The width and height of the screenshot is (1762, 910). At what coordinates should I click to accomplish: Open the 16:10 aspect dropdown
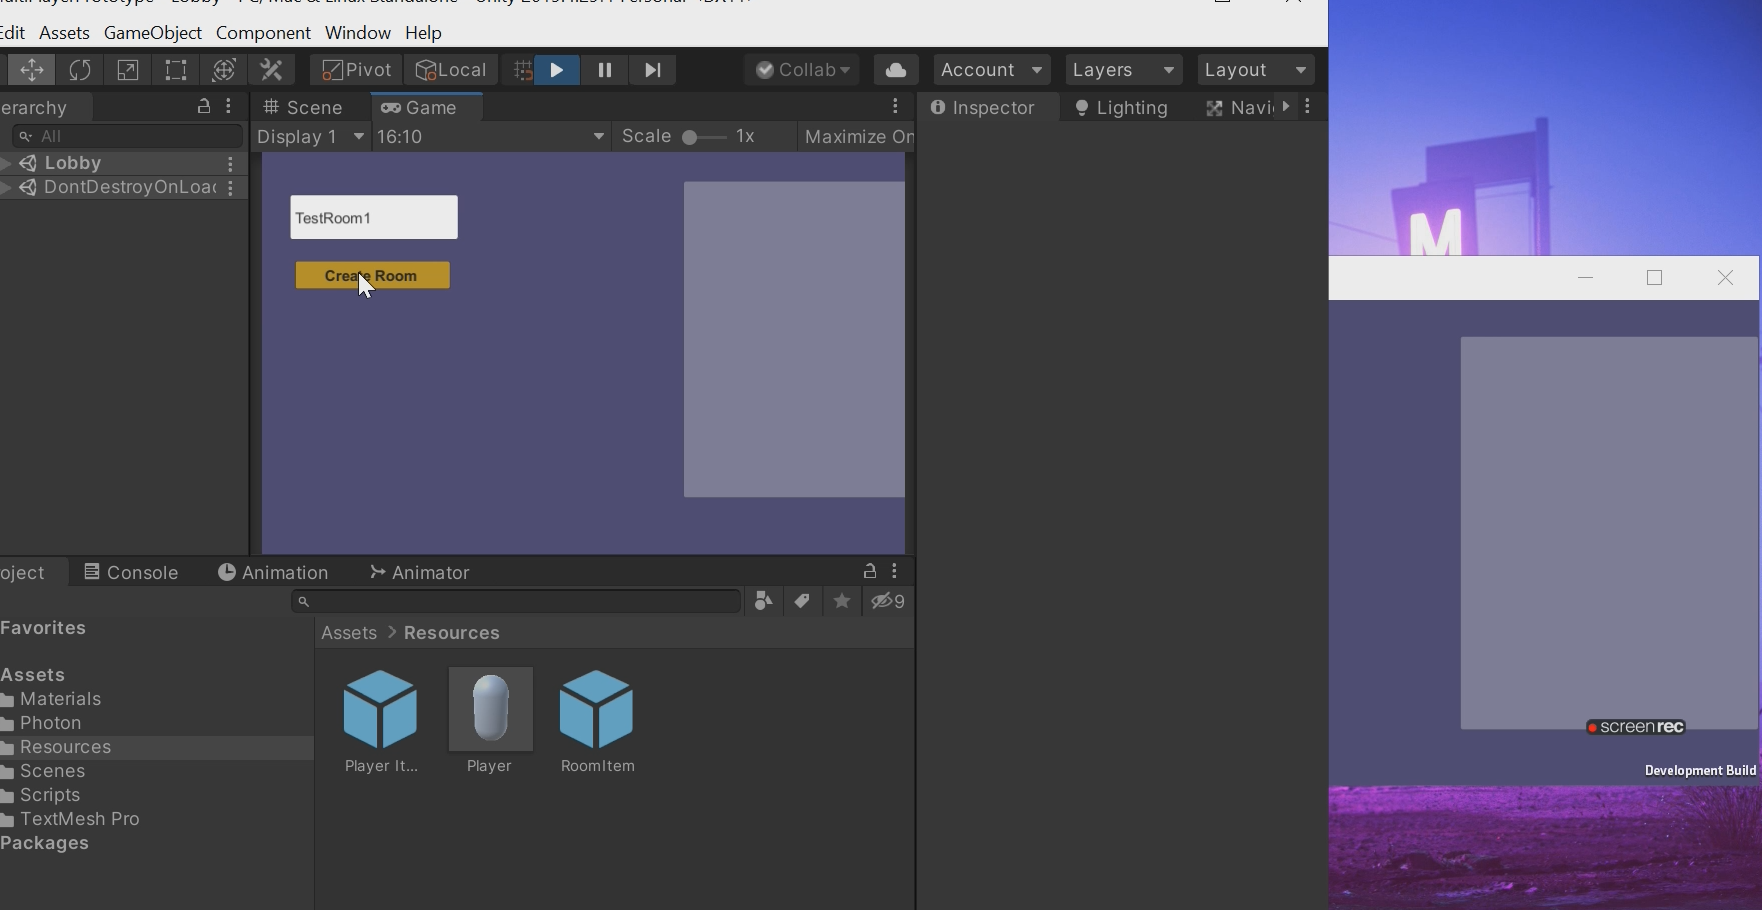click(x=491, y=137)
